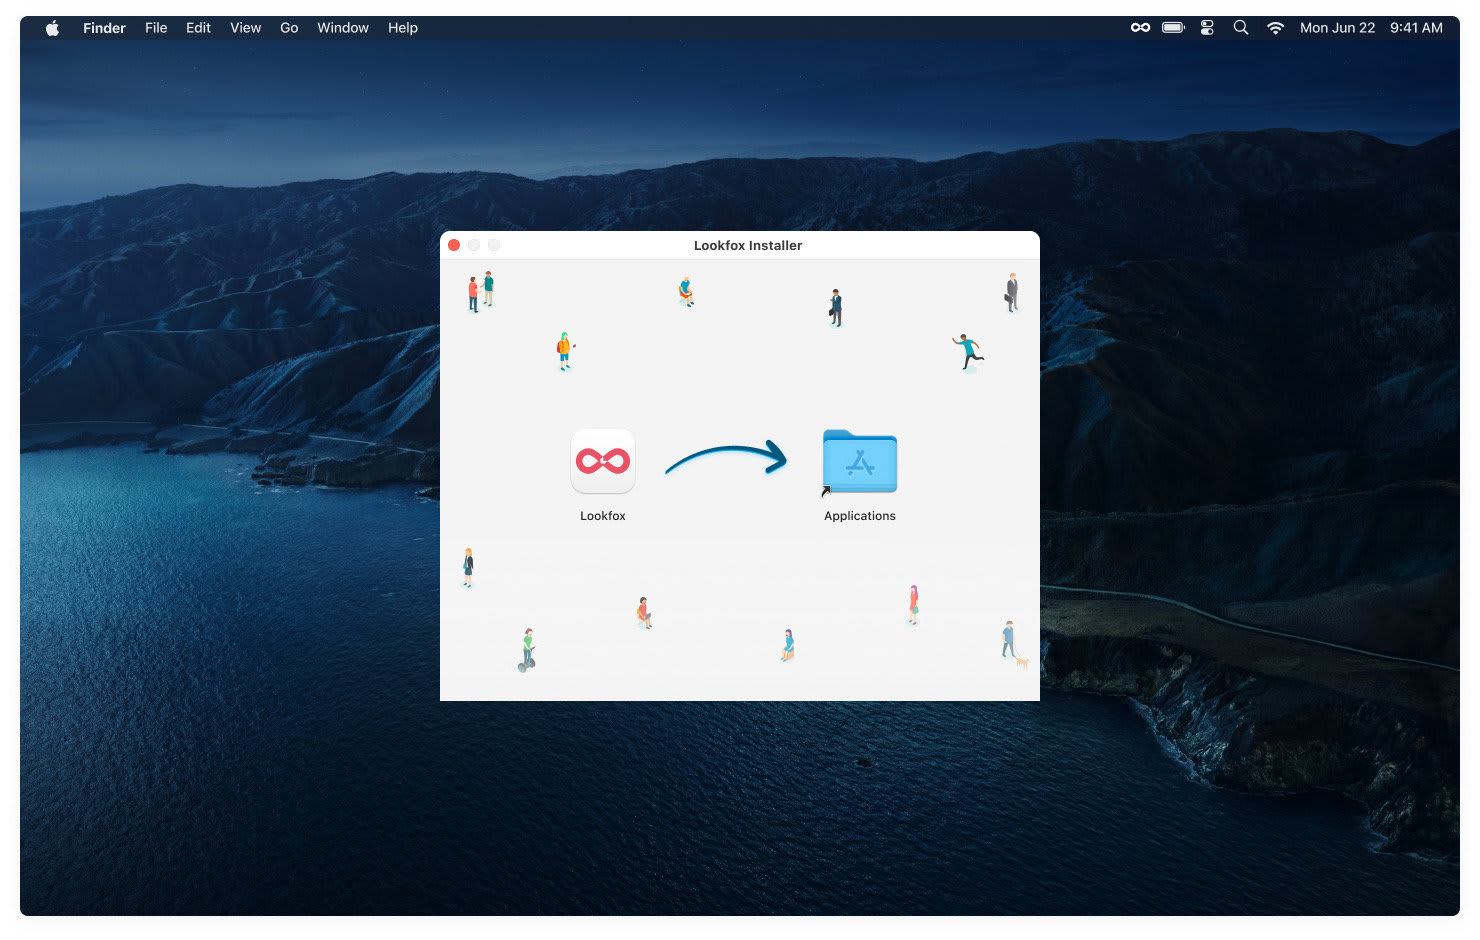The width and height of the screenshot is (1480, 940).
Task: Close the Lookfox Installer window
Action: click(x=454, y=245)
